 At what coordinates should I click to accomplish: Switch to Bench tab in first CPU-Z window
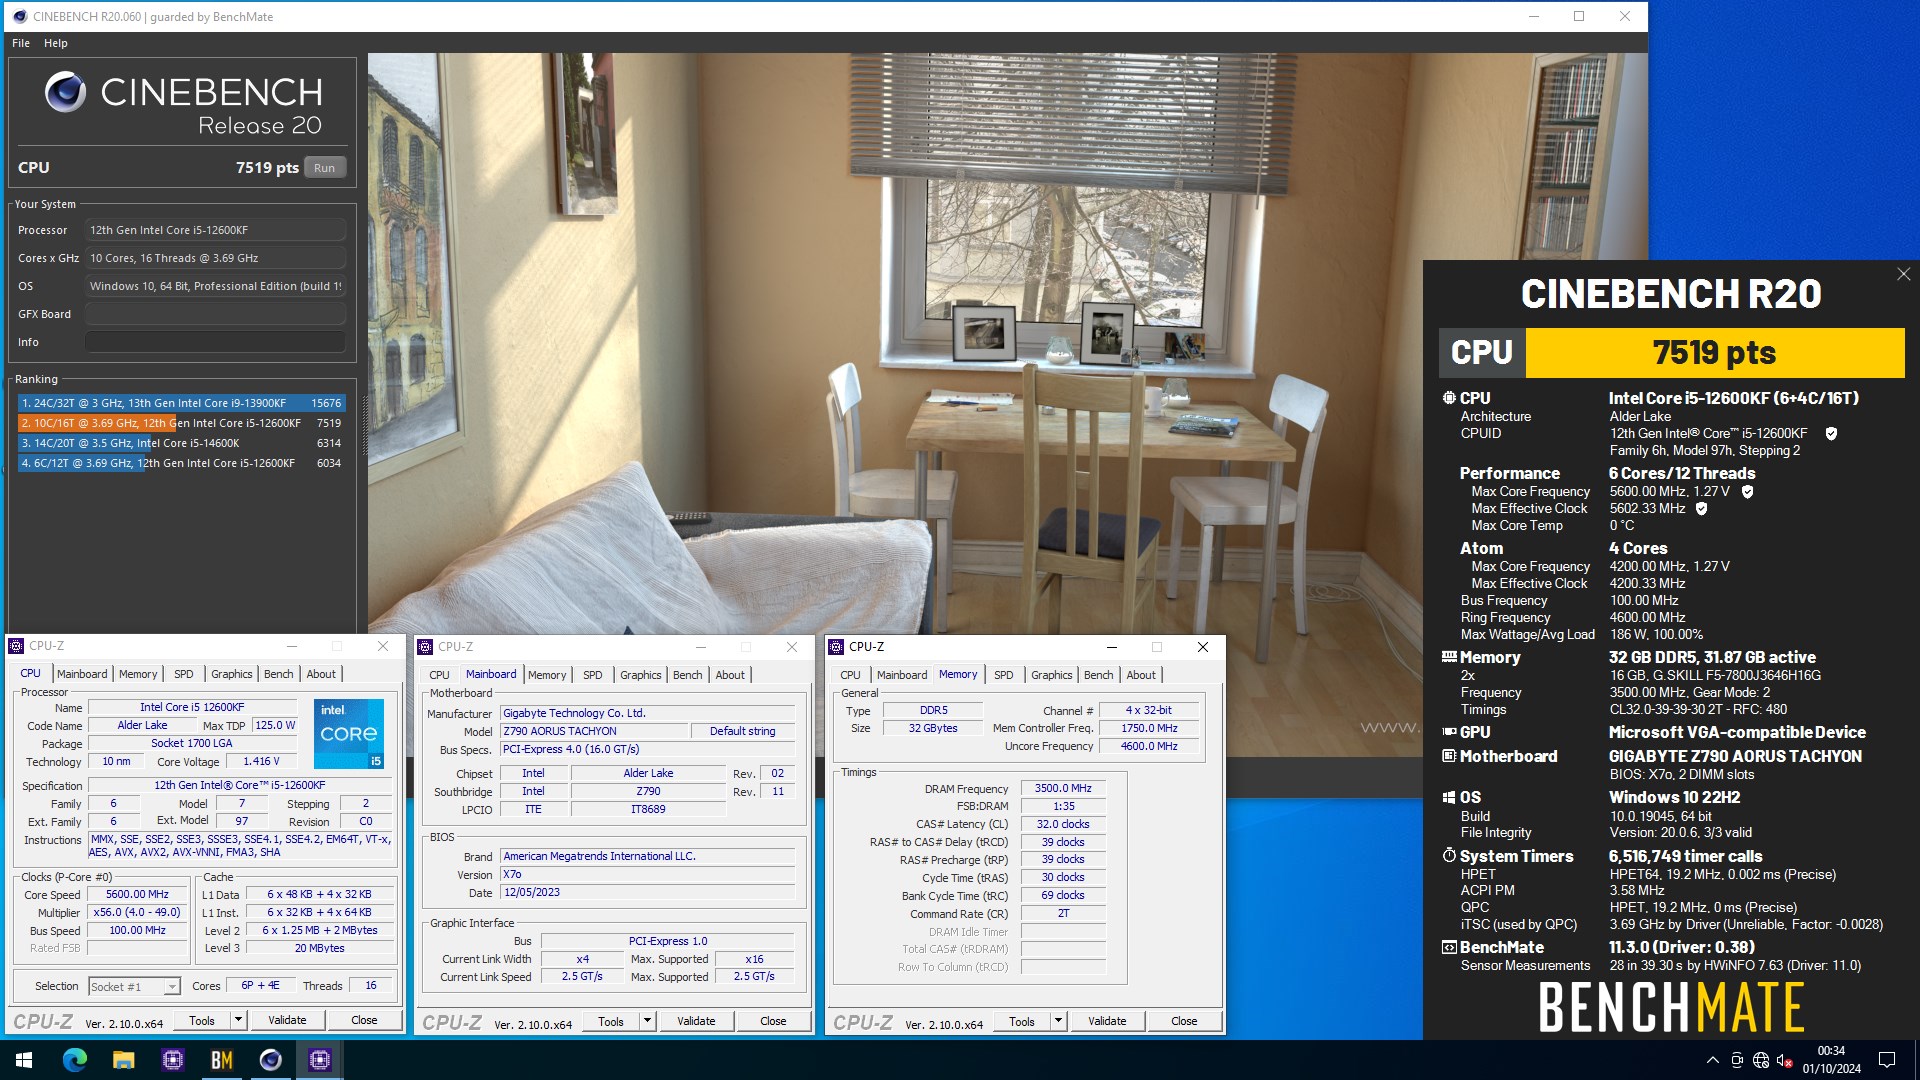278,674
